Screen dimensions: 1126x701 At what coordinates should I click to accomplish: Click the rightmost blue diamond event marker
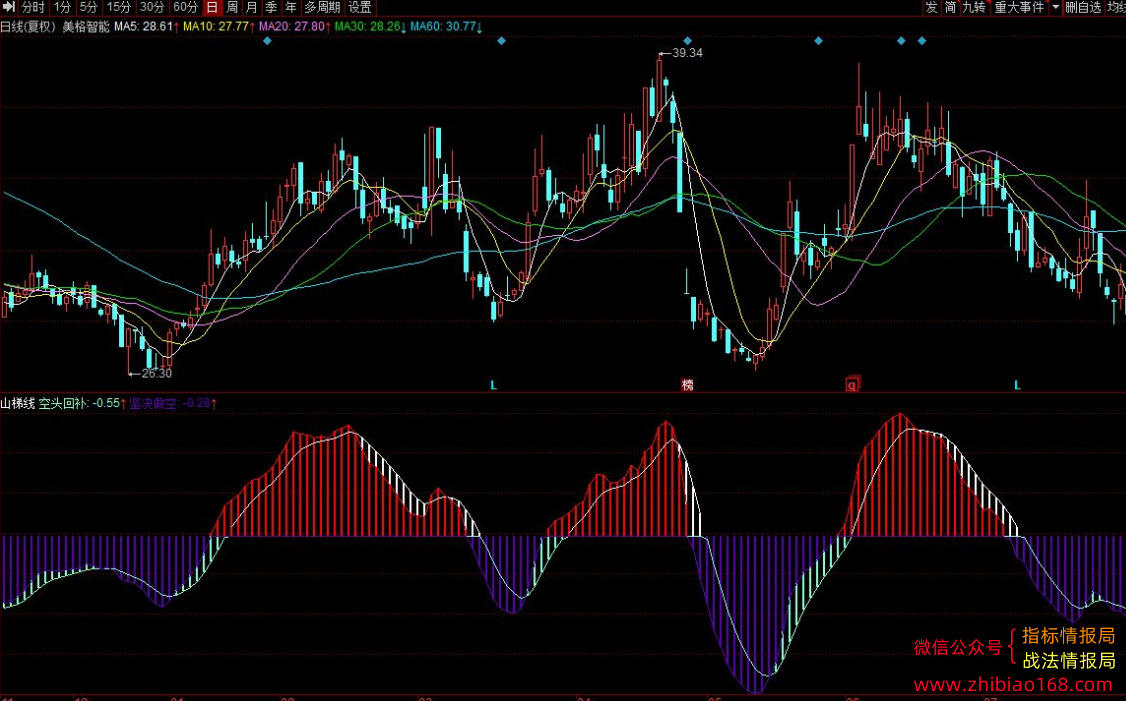(922, 41)
